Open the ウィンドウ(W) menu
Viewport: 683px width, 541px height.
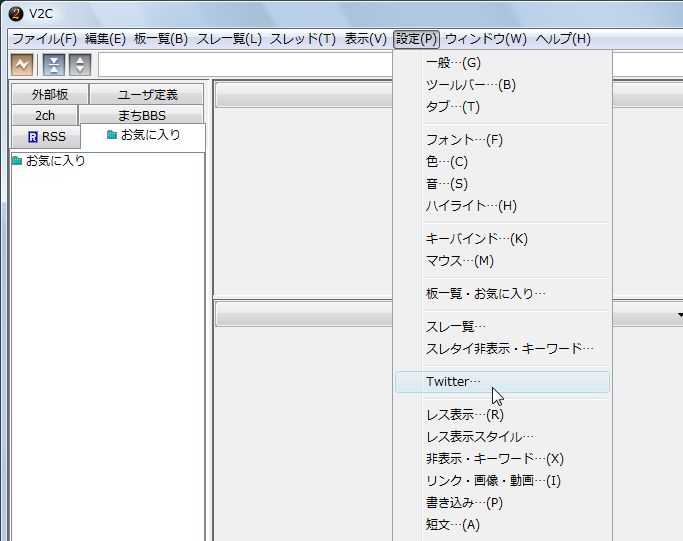pos(486,39)
